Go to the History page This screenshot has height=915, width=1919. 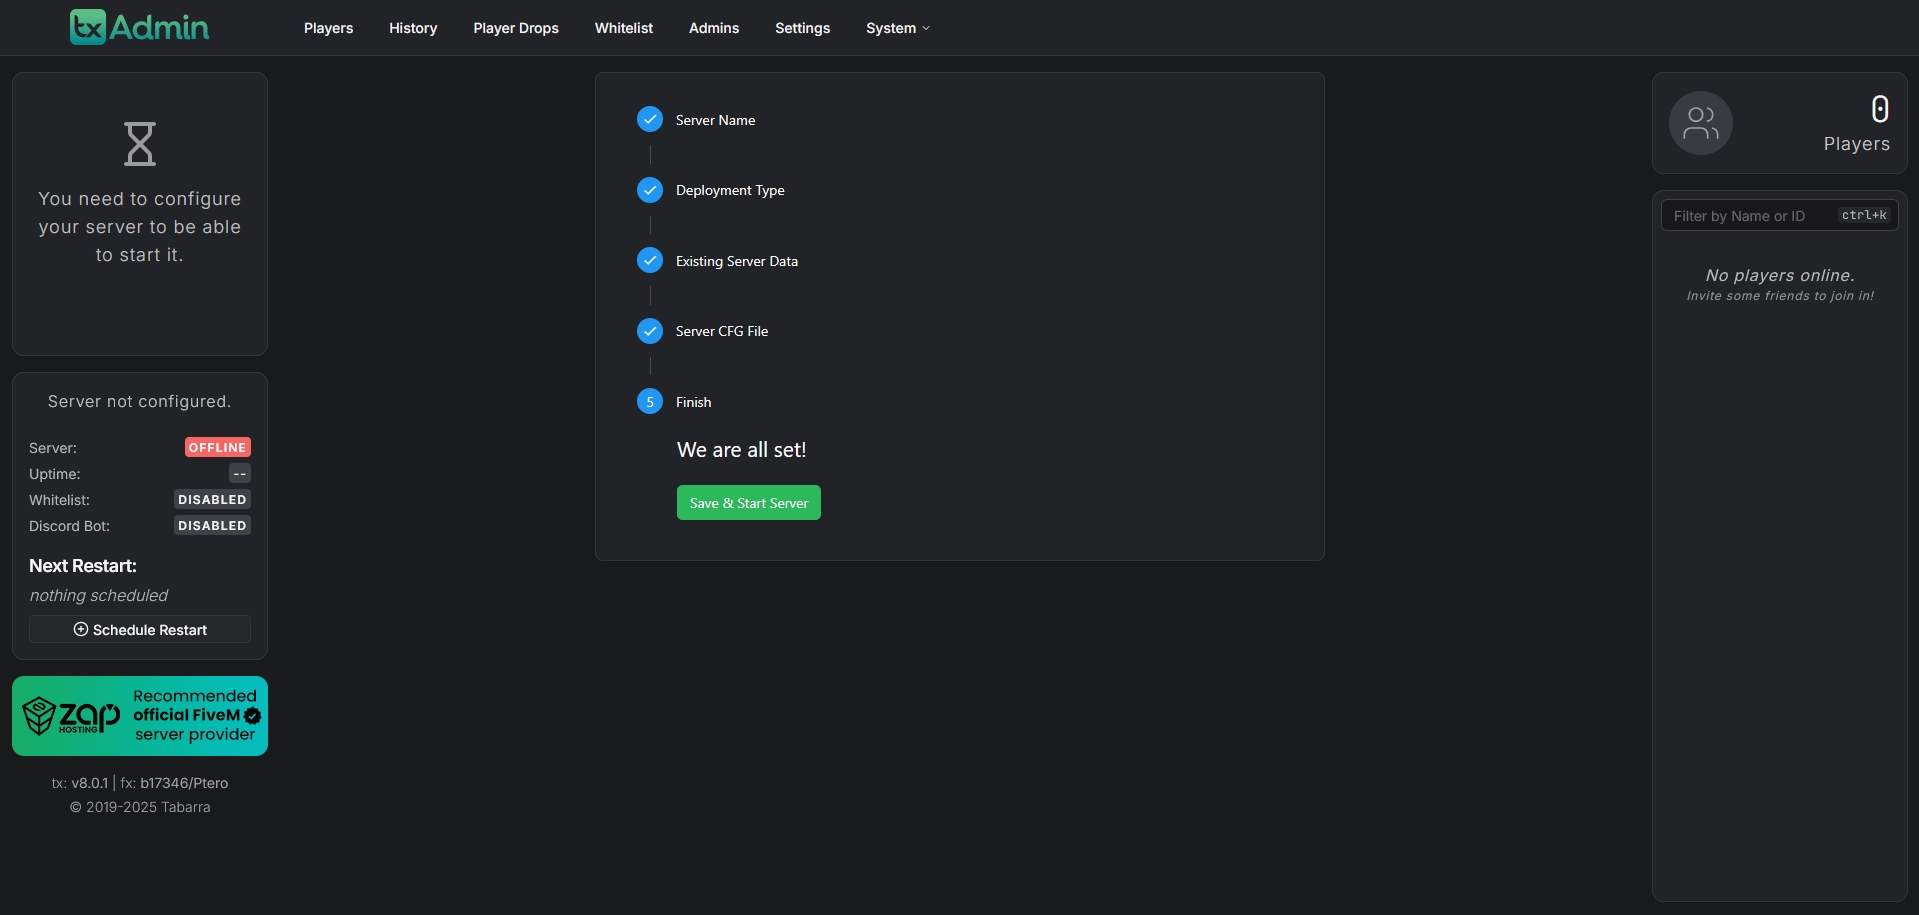pyautogui.click(x=413, y=28)
